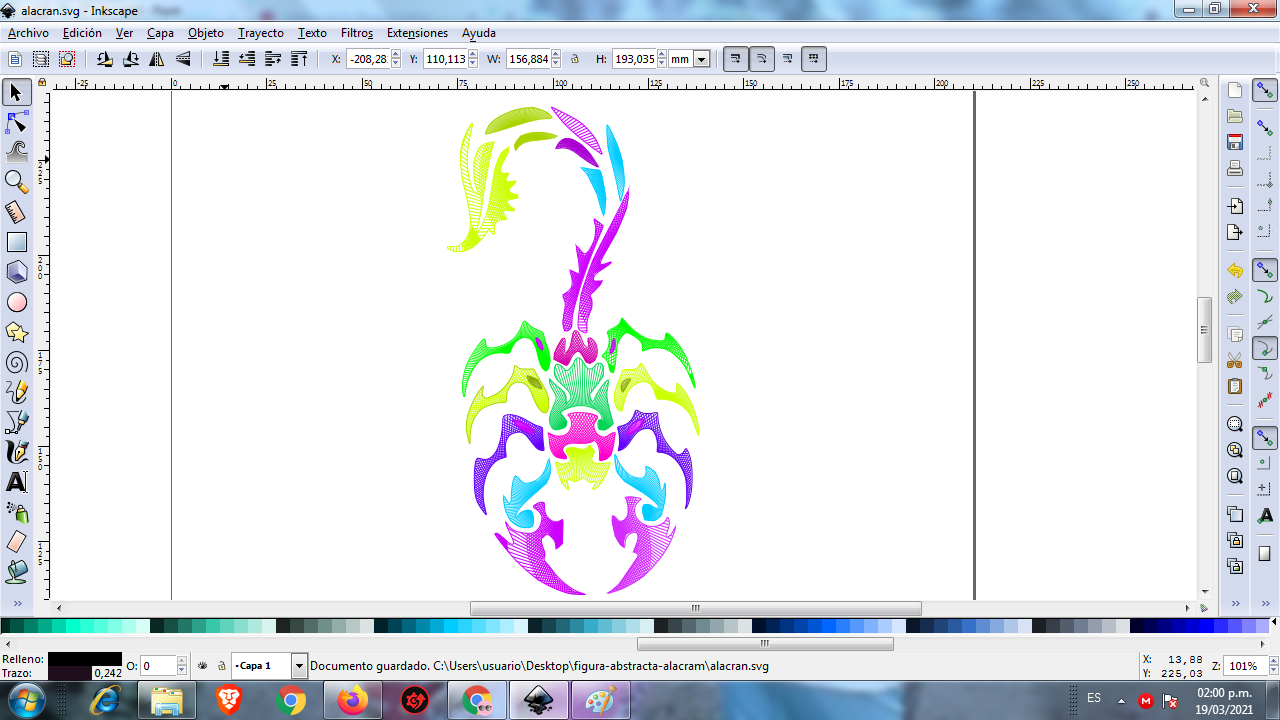Open the Filtros menu
The image size is (1280, 720).
tap(357, 33)
